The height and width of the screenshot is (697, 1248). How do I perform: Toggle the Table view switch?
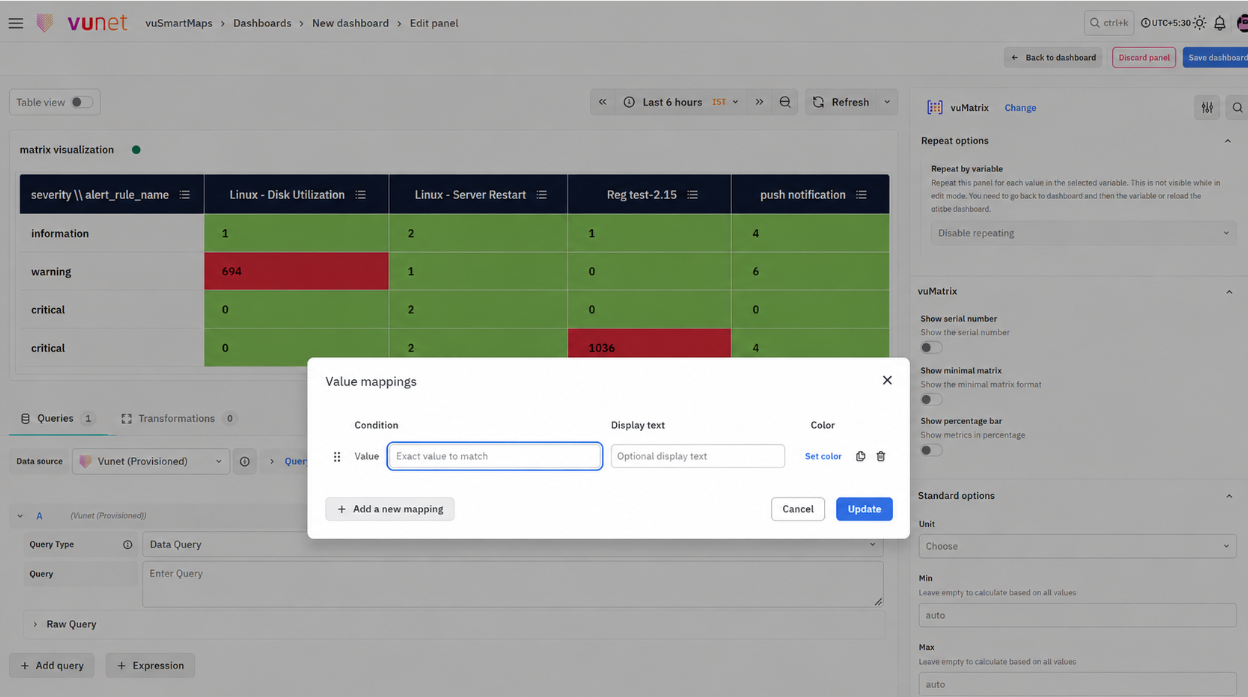point(82,102)
